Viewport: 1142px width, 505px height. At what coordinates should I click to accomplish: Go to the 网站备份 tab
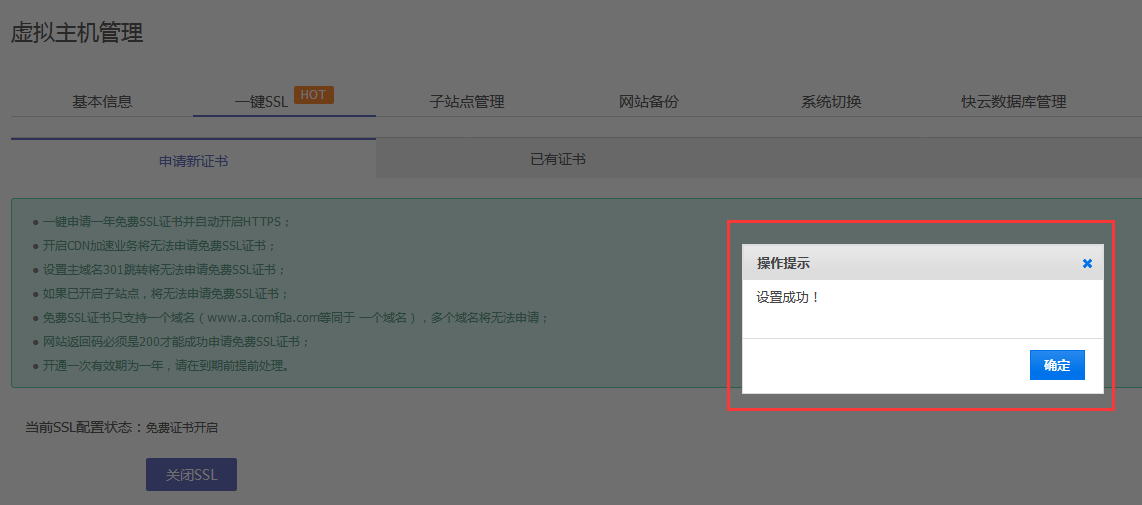click(x=648, y=102)
